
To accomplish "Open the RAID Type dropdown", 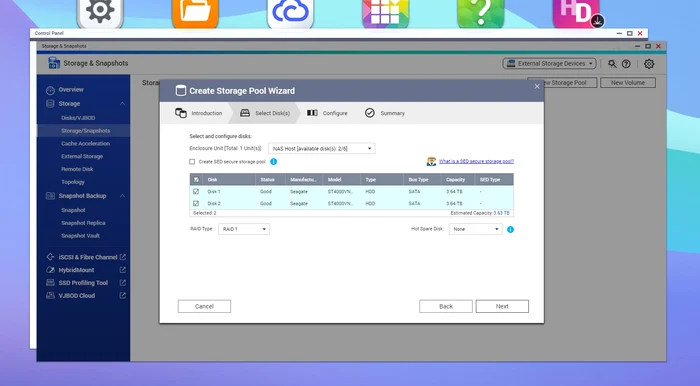I will (x=244, y=229).
